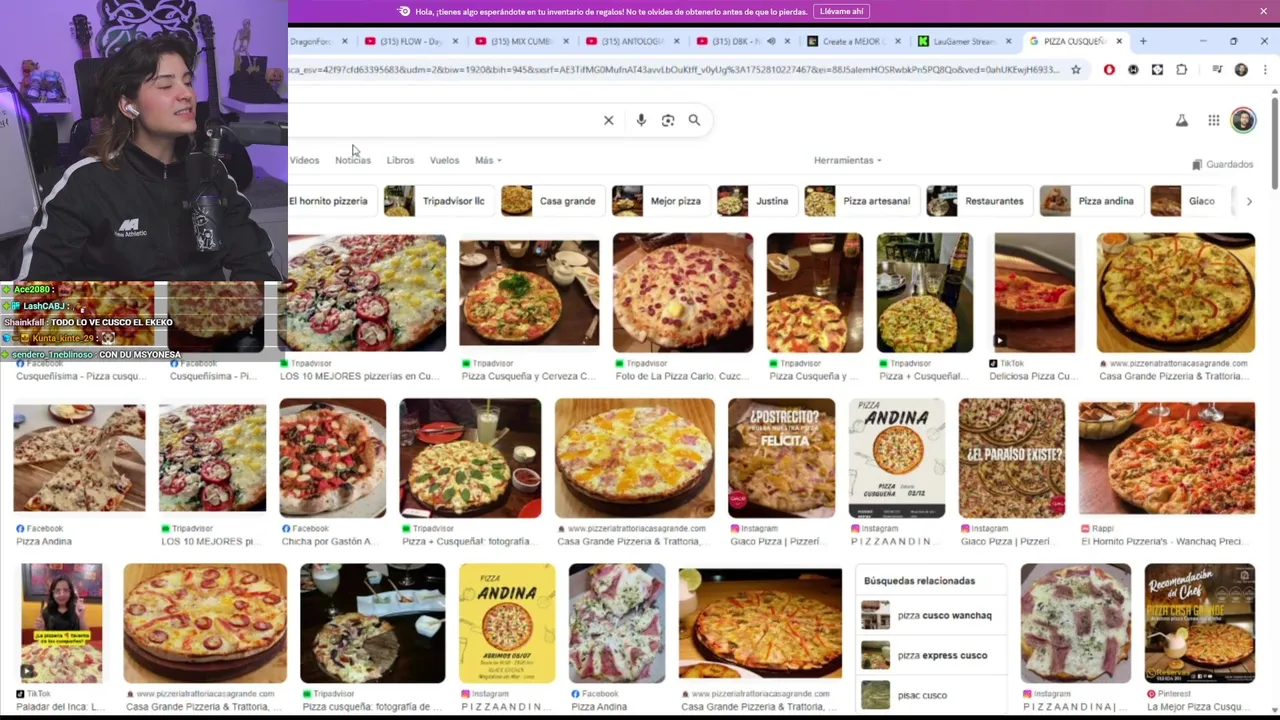Image resolution: width=1280 pixels, height=720 pixels.
Task: Close the (315) FLOW tab
Action: point(456,41)
